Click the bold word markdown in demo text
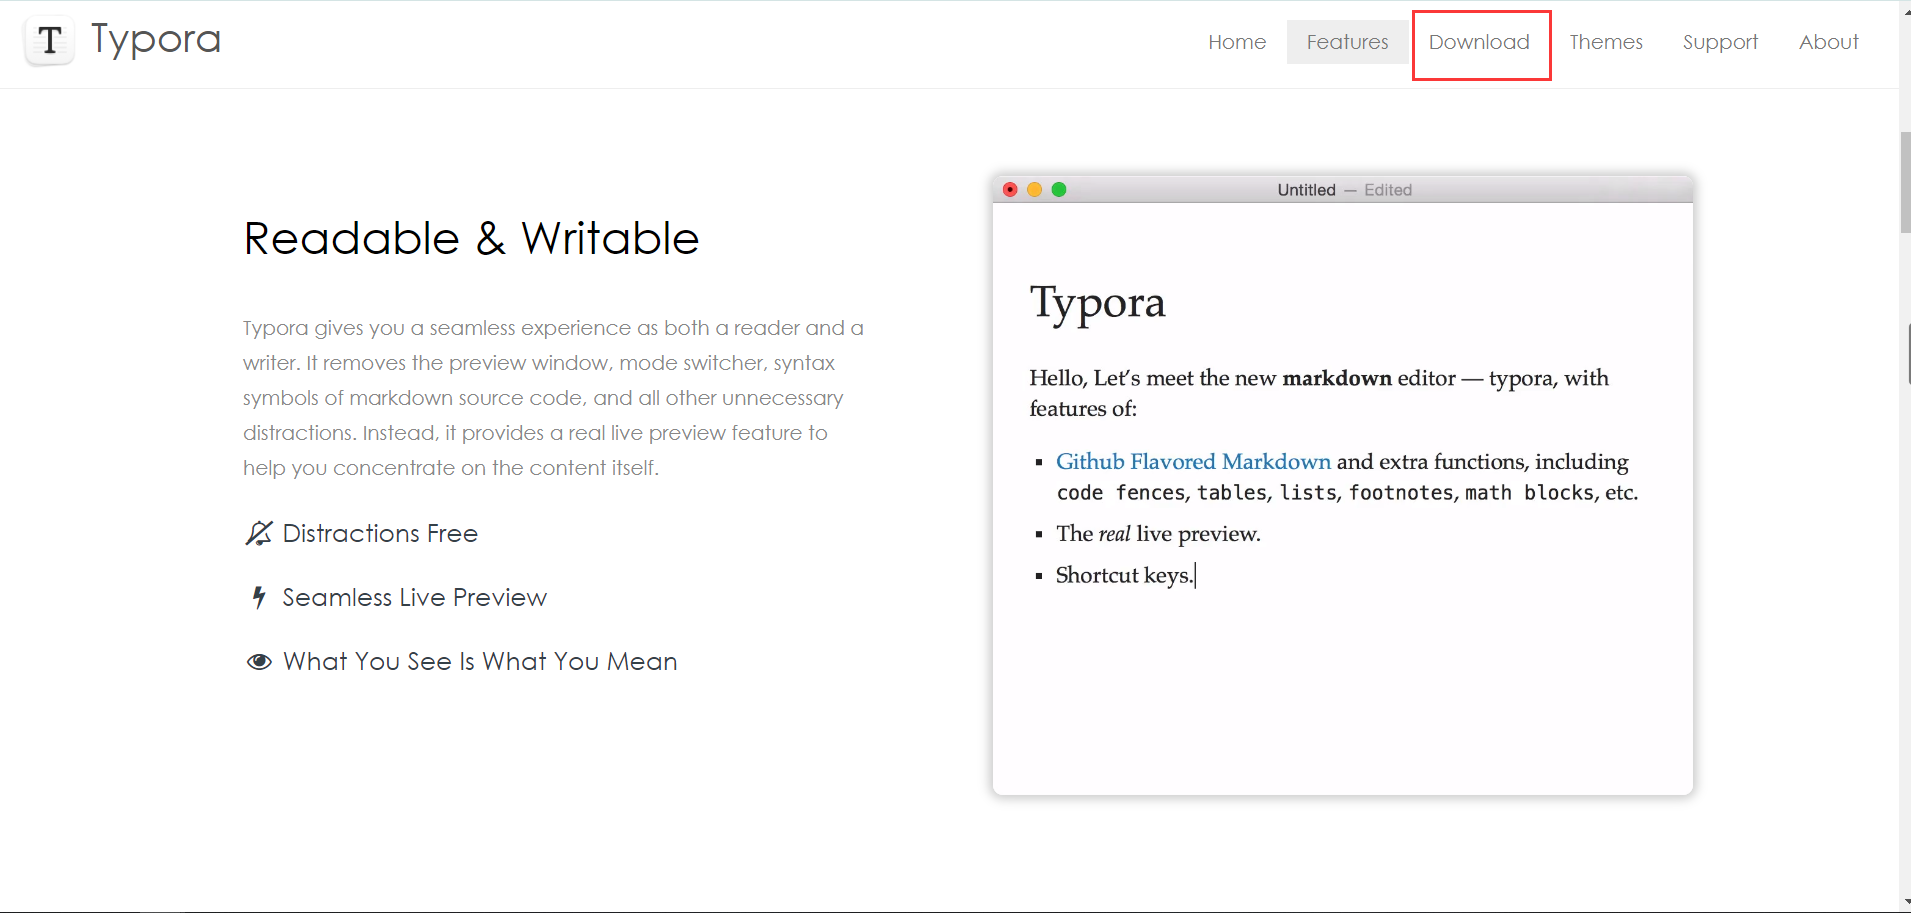The height and width of the screenshot is (913, 1911). pos(1337,378)
